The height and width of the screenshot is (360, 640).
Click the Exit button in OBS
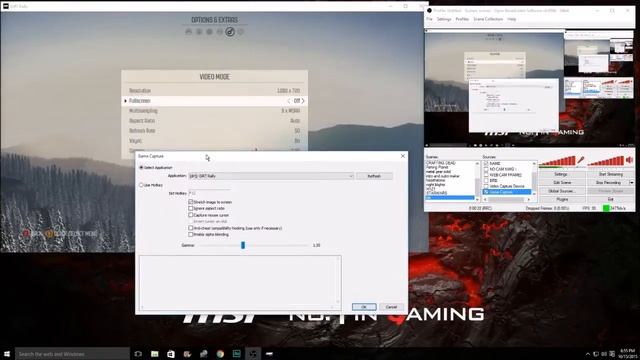(x=610, y=199)
